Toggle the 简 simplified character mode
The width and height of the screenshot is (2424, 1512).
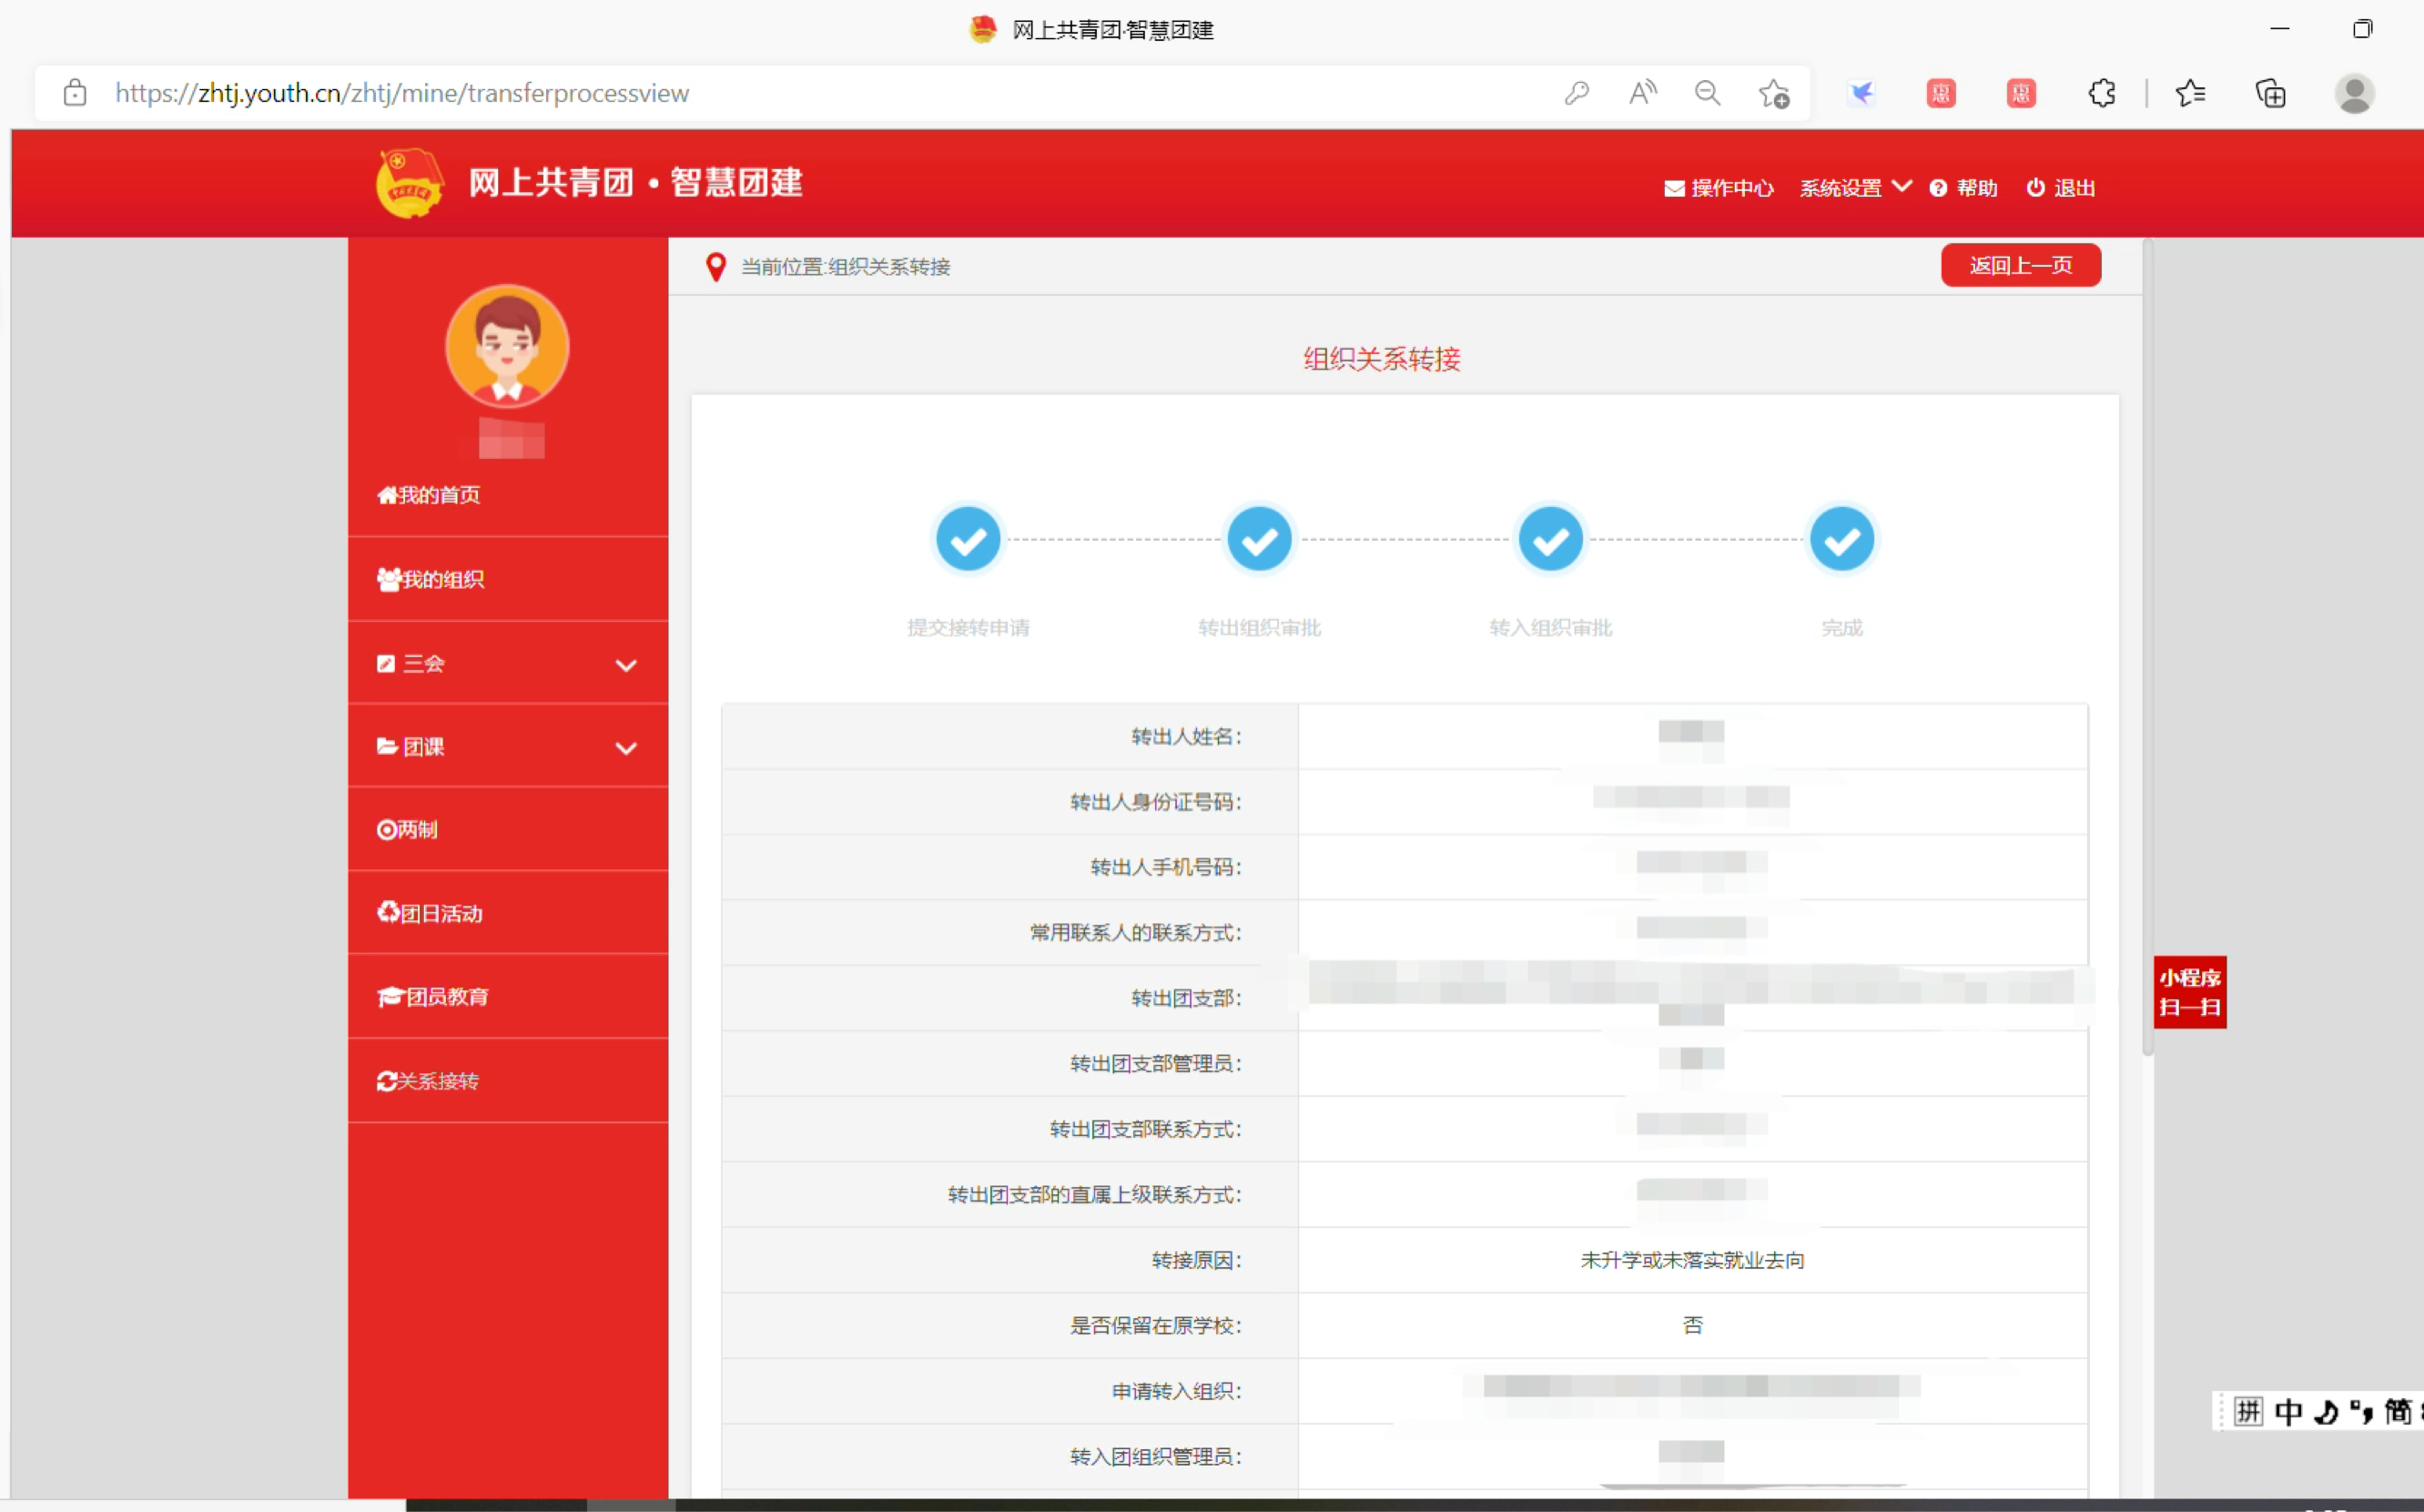point(2399,1411)
